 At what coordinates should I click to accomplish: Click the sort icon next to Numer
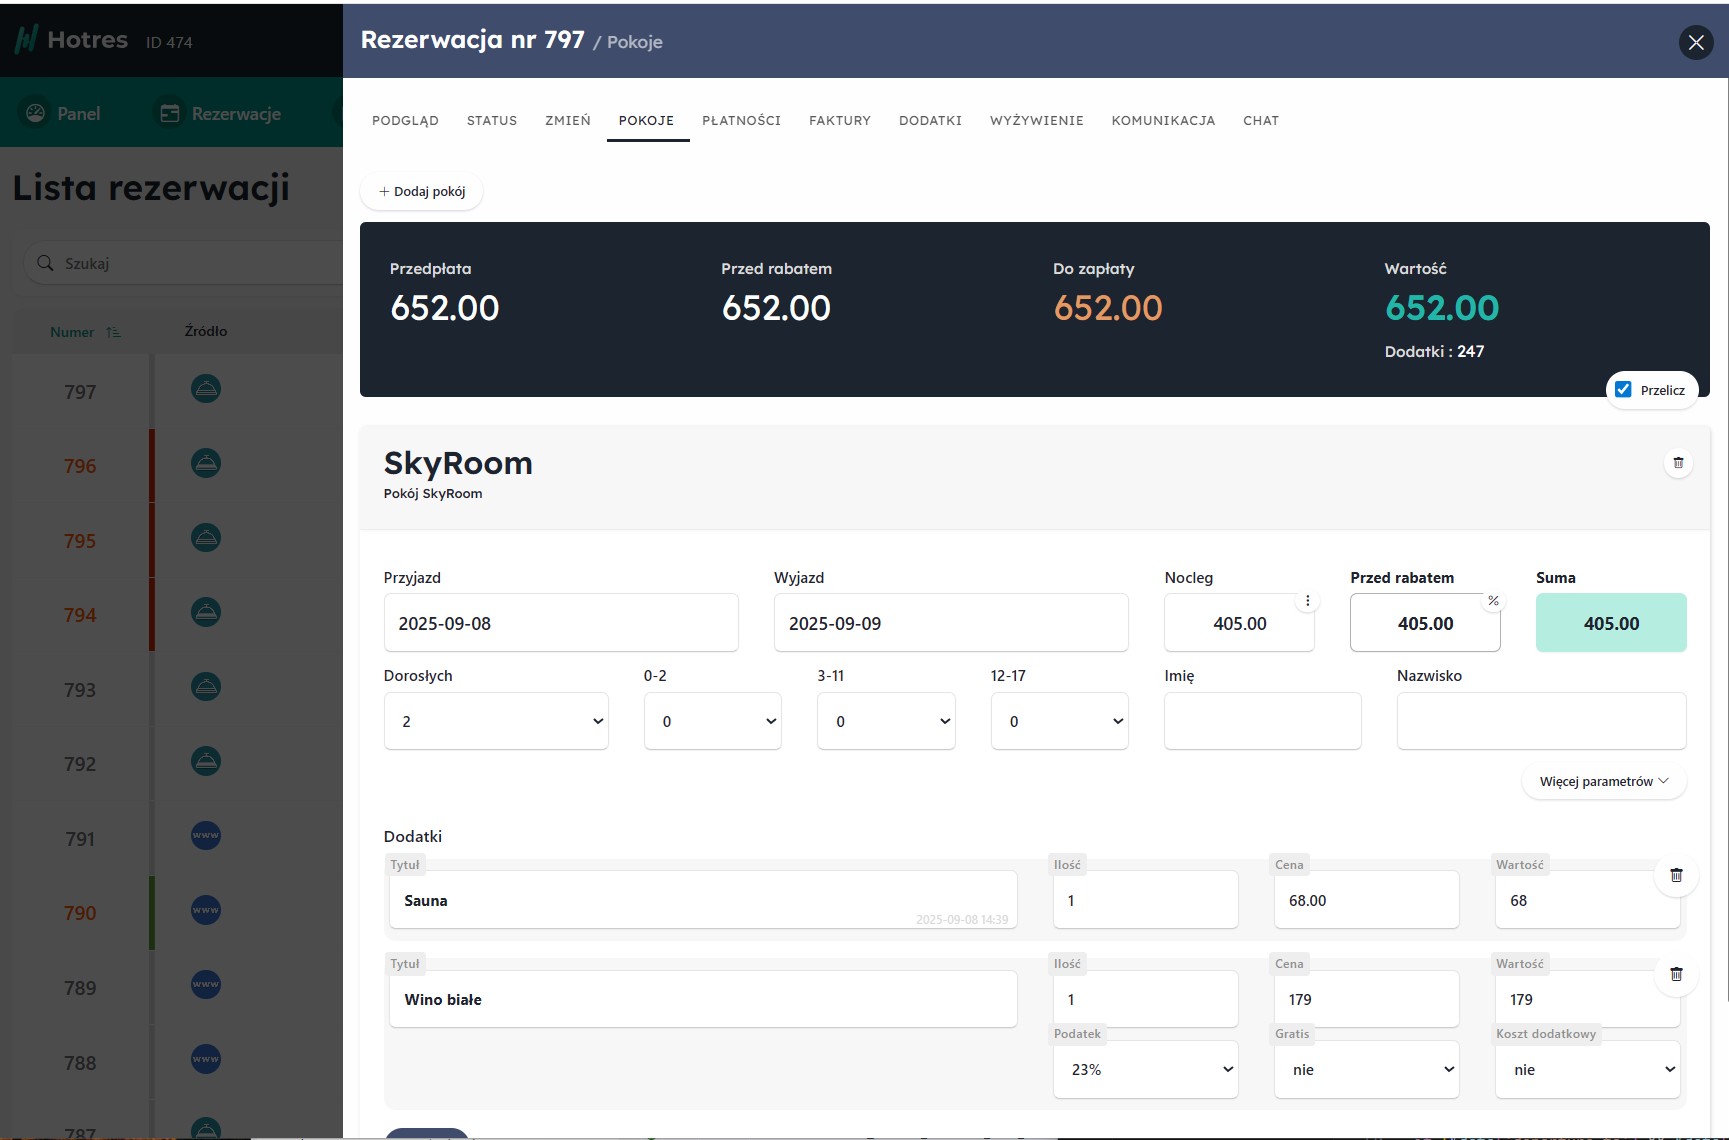click(x=113, y=332)
